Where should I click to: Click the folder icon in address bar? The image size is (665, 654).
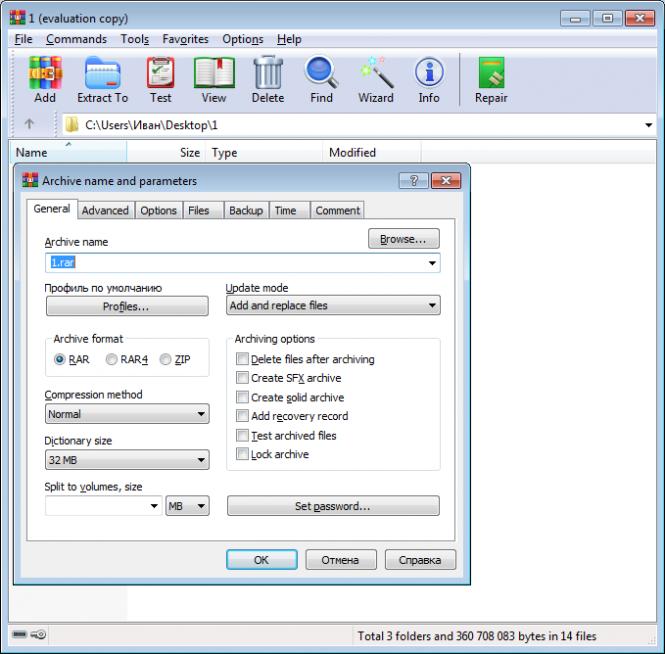(72, 125)
